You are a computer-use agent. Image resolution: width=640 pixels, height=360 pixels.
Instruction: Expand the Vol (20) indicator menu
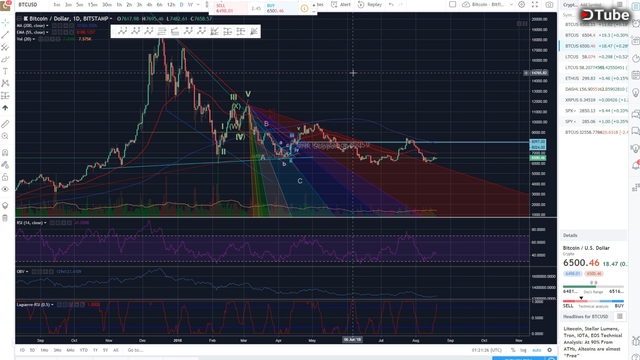tap(33, 39)
